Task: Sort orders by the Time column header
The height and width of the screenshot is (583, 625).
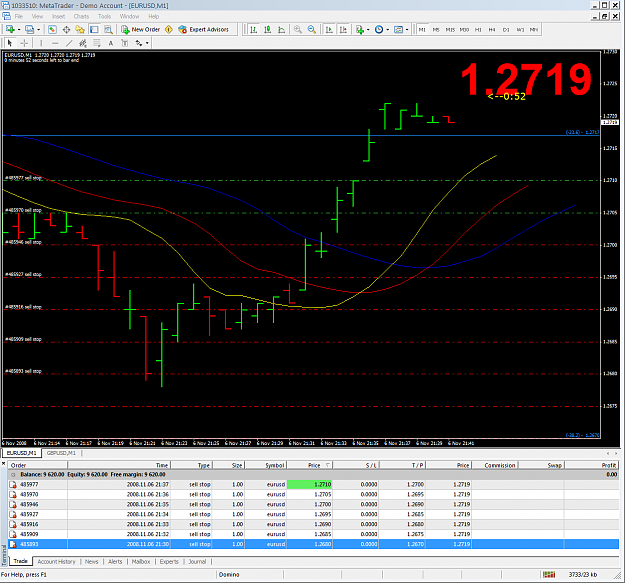Action: click(119, 465)
